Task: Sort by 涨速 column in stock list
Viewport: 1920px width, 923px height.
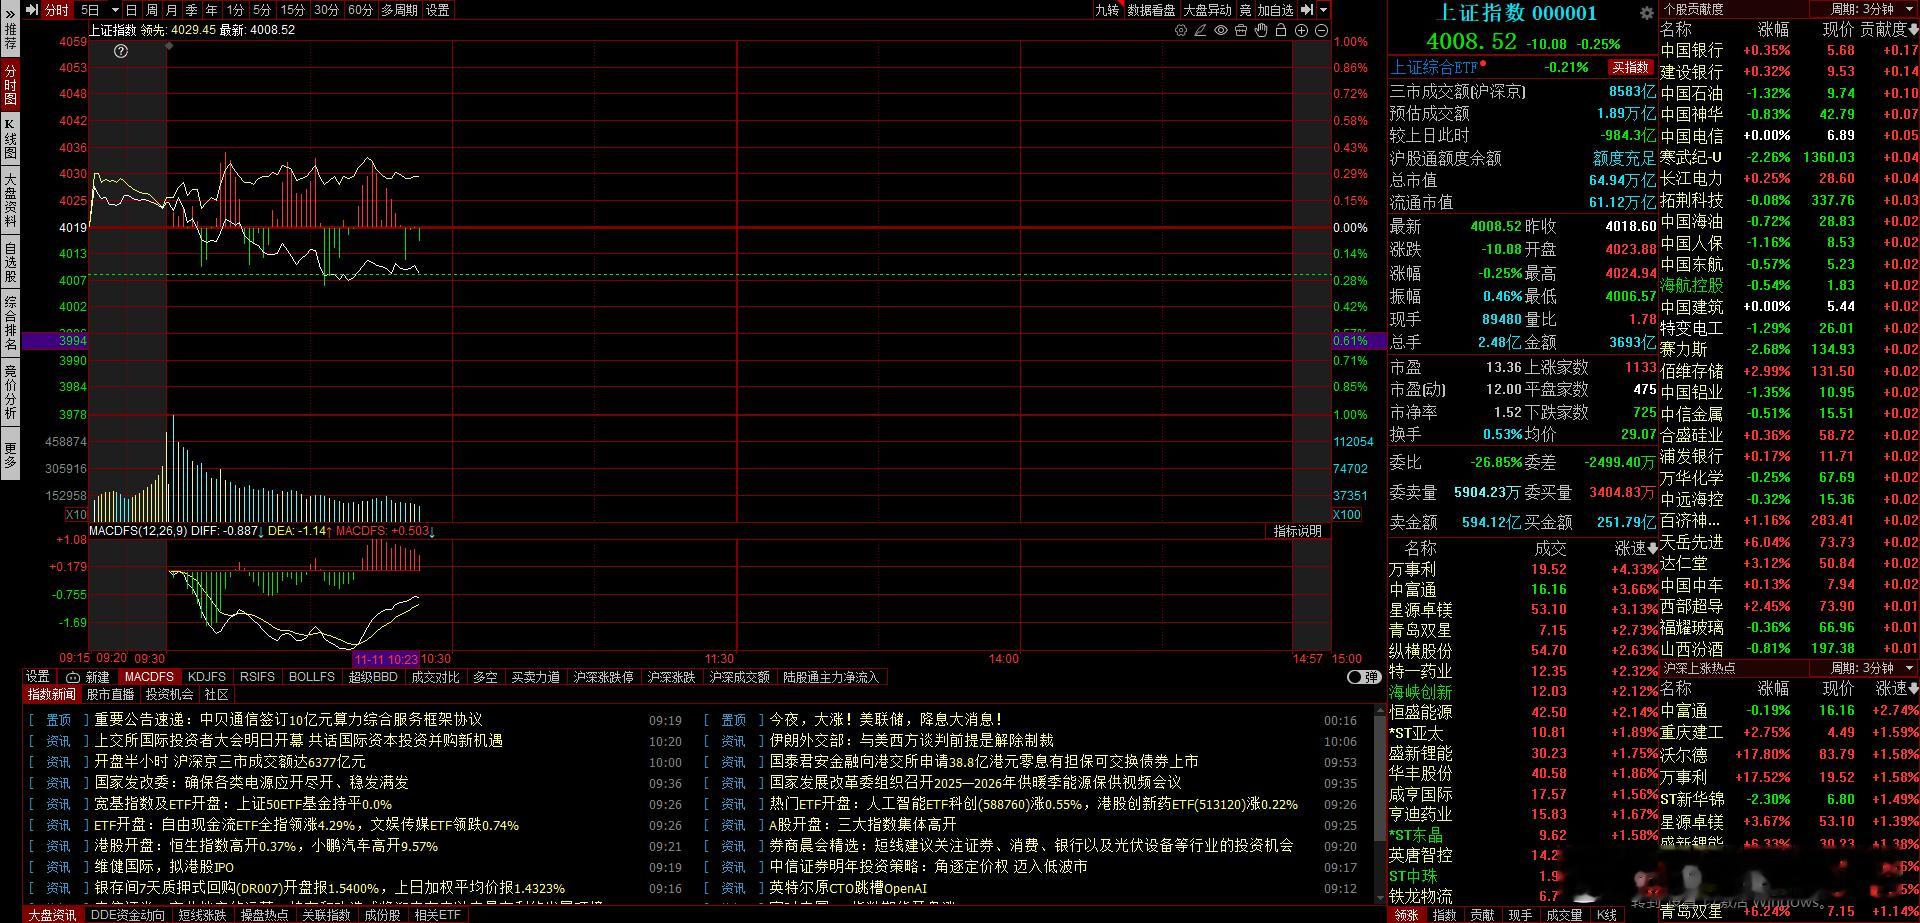Action: (x=1636, y=548)
